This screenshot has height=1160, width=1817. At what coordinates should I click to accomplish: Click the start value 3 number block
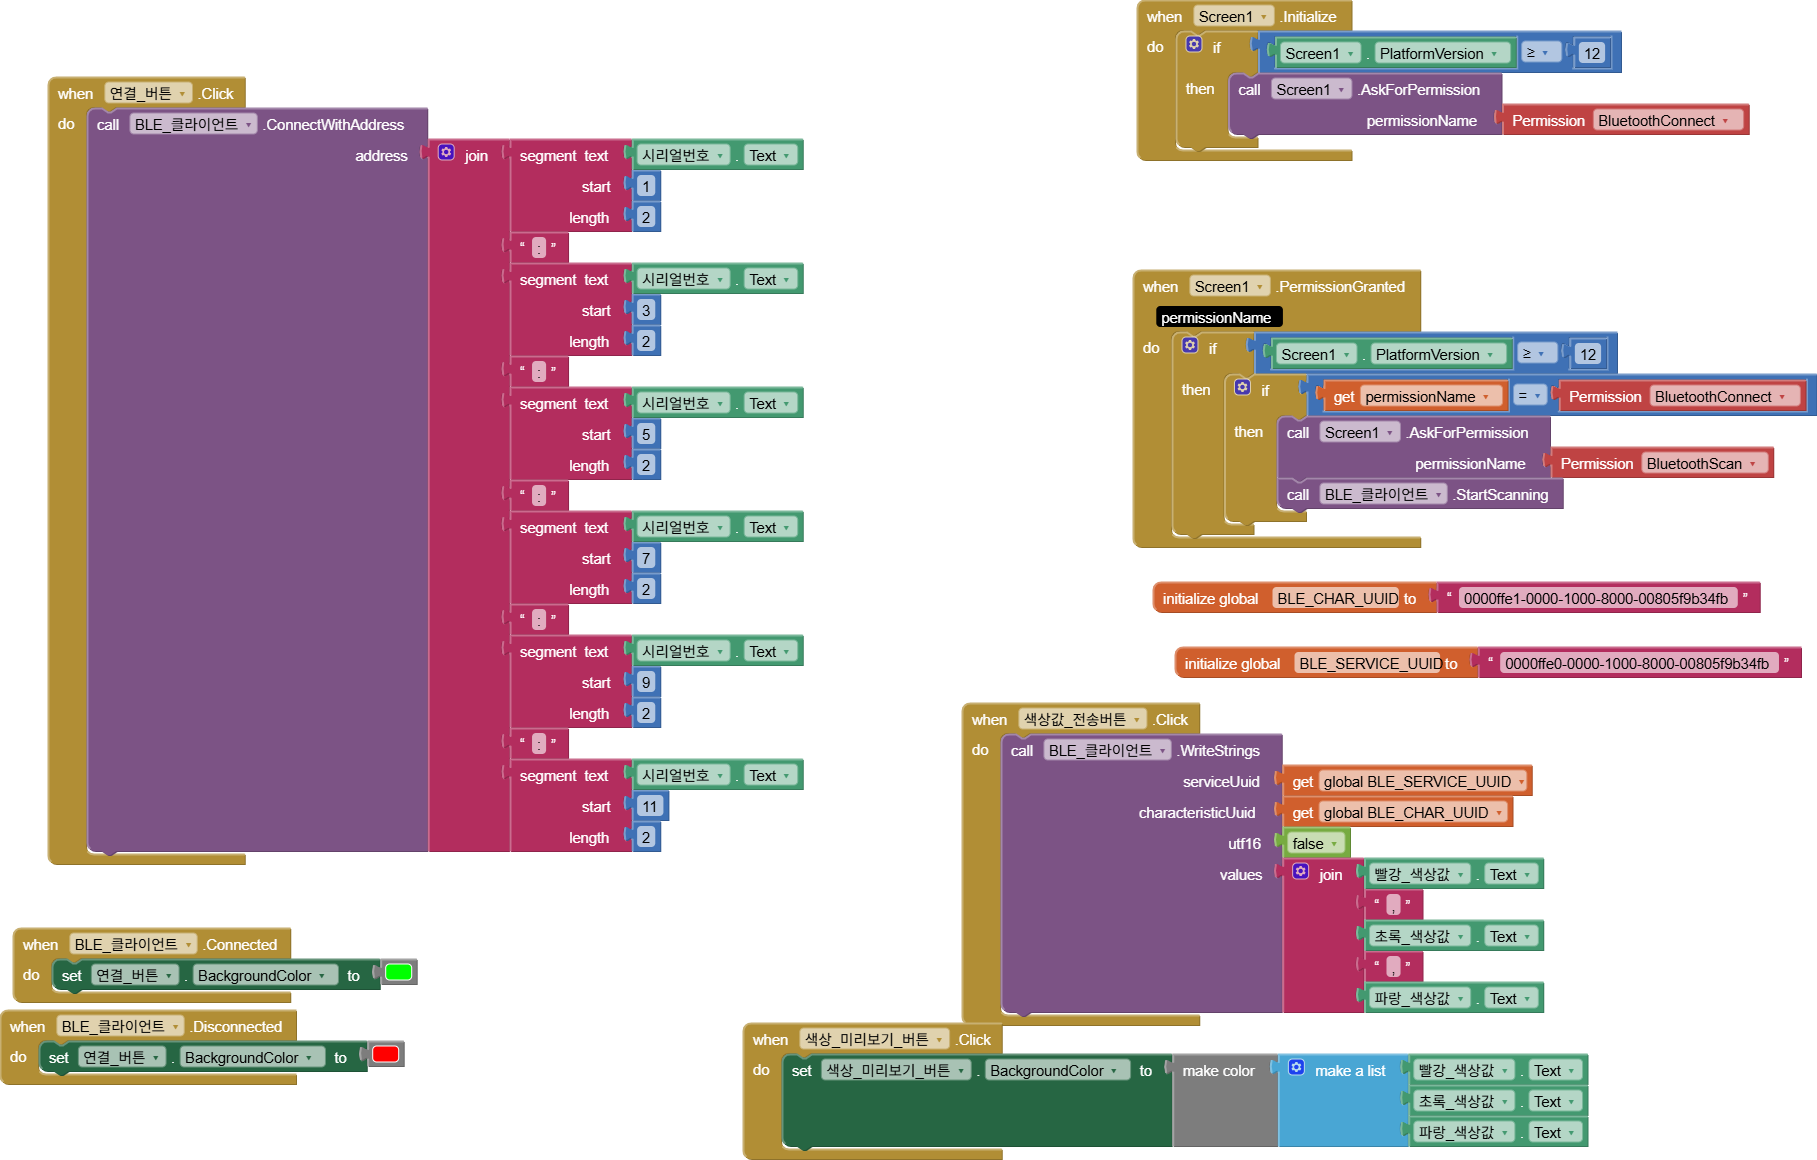pos(646,311)
